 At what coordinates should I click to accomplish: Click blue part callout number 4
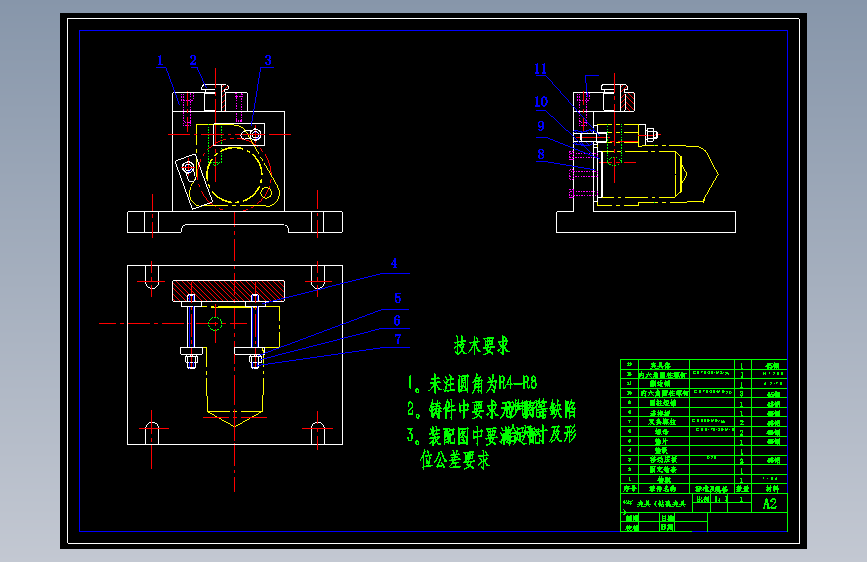pos(394,263)
